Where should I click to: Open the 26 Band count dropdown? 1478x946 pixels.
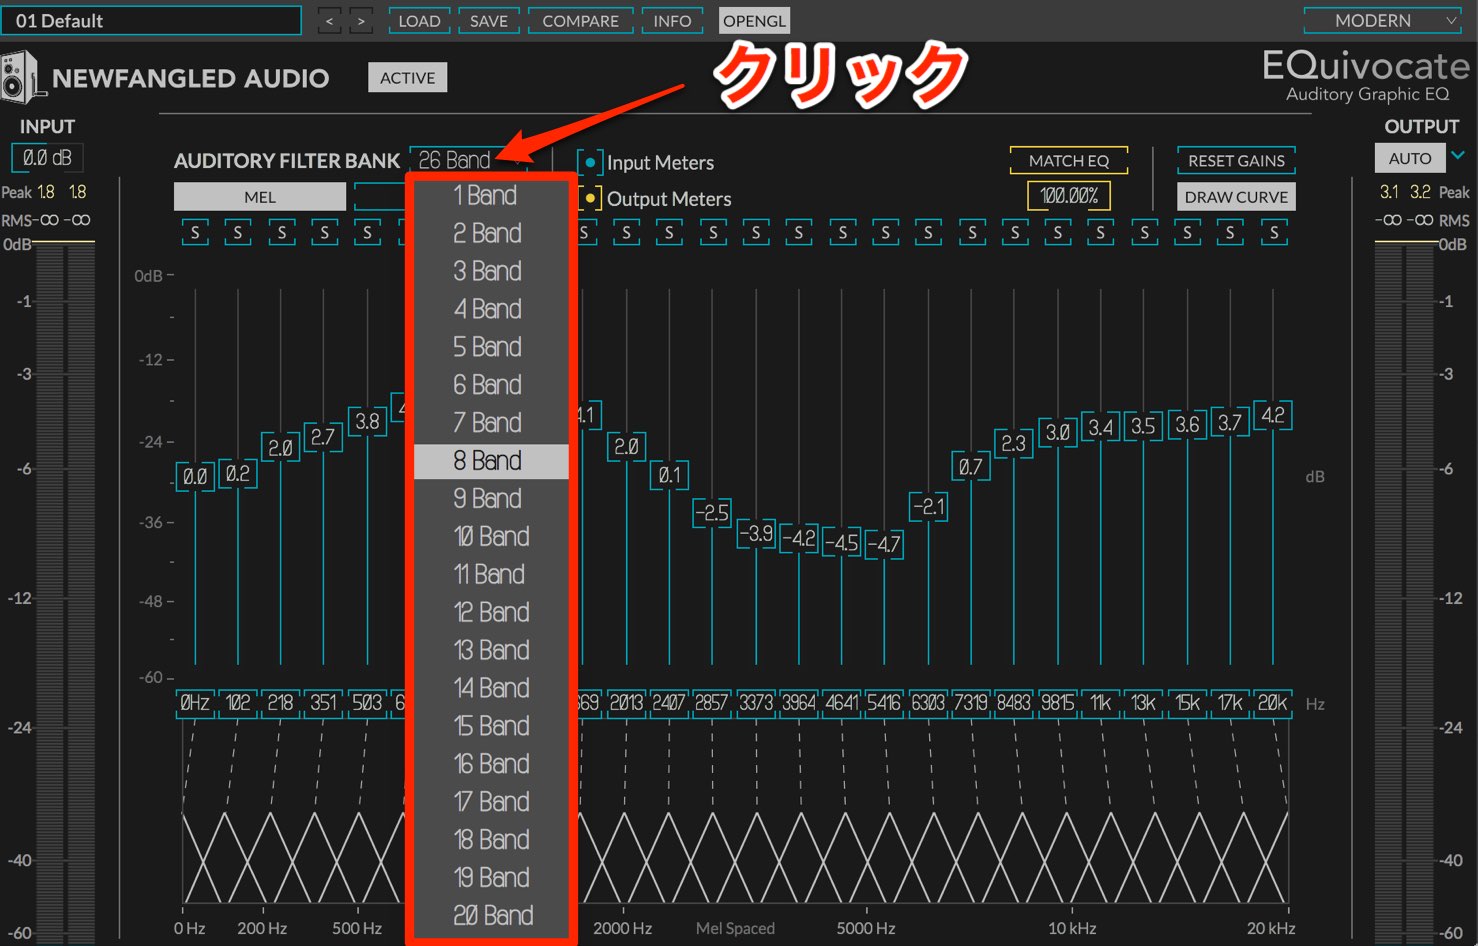click(470, 160)
